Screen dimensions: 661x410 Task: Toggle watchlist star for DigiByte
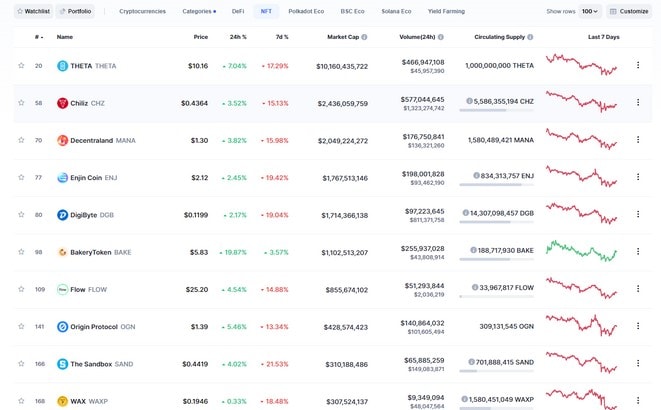[x=21, y=214]
